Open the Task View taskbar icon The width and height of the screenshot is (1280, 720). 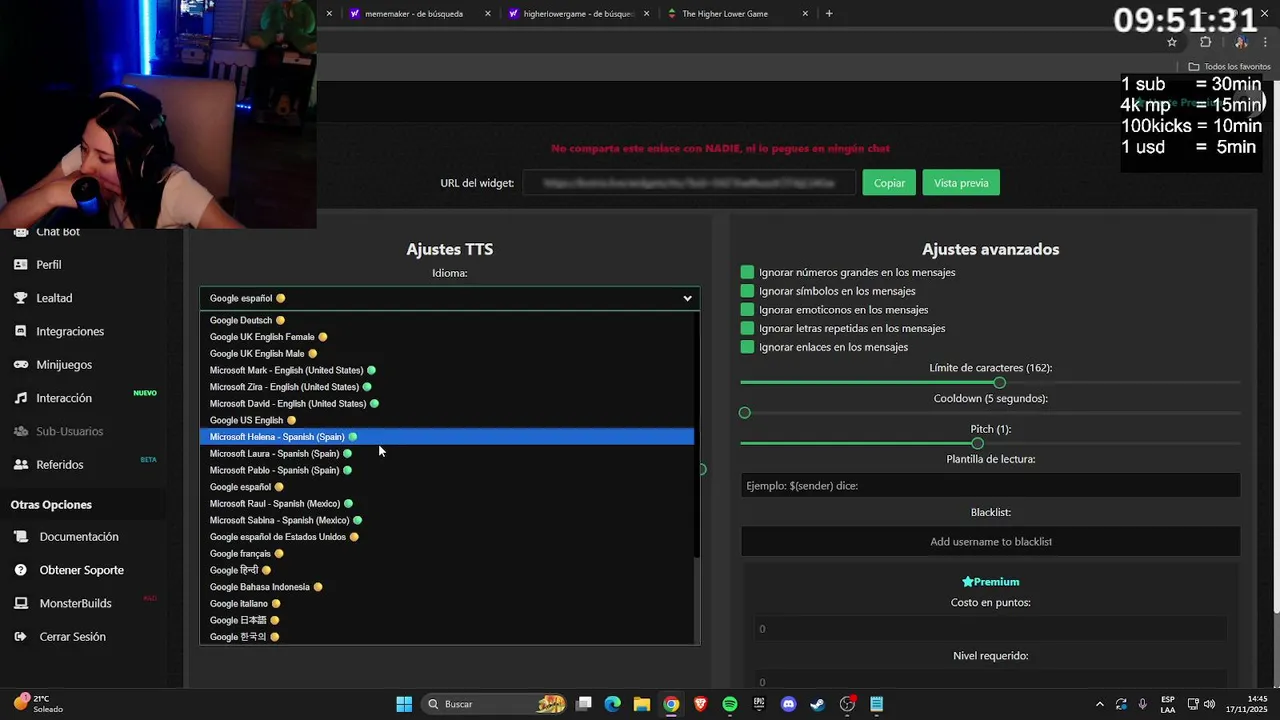coord(584,704)
